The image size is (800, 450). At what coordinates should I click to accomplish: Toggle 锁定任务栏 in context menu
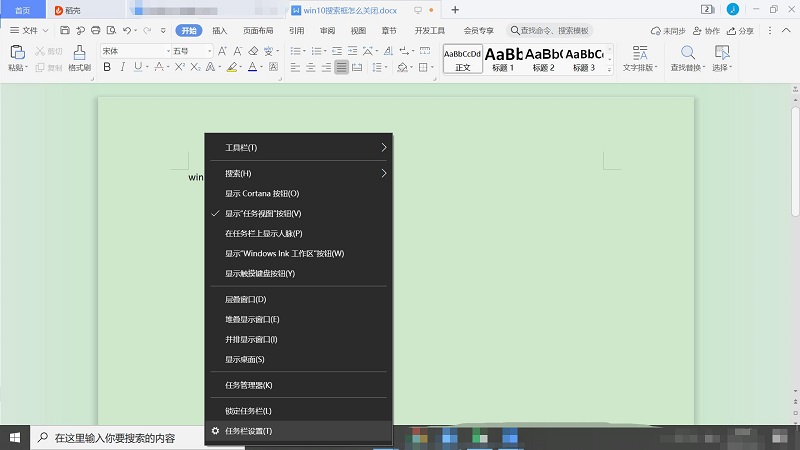[x=248, y=411]
